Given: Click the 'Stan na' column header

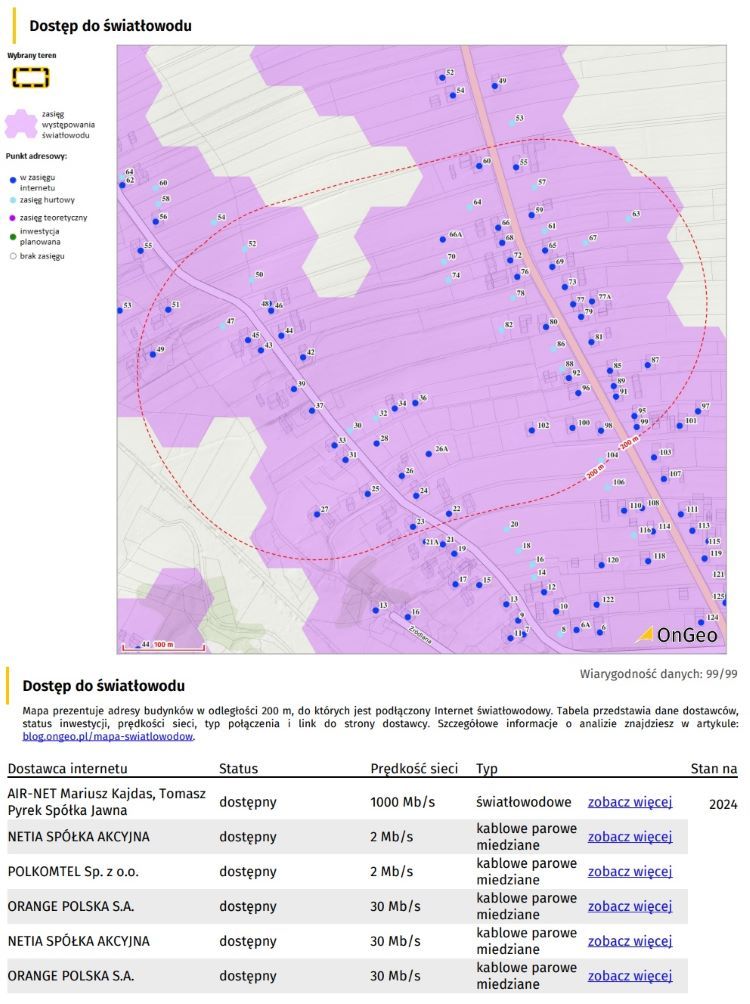Looking at the screenshot, I should click(x=713, y=769).
